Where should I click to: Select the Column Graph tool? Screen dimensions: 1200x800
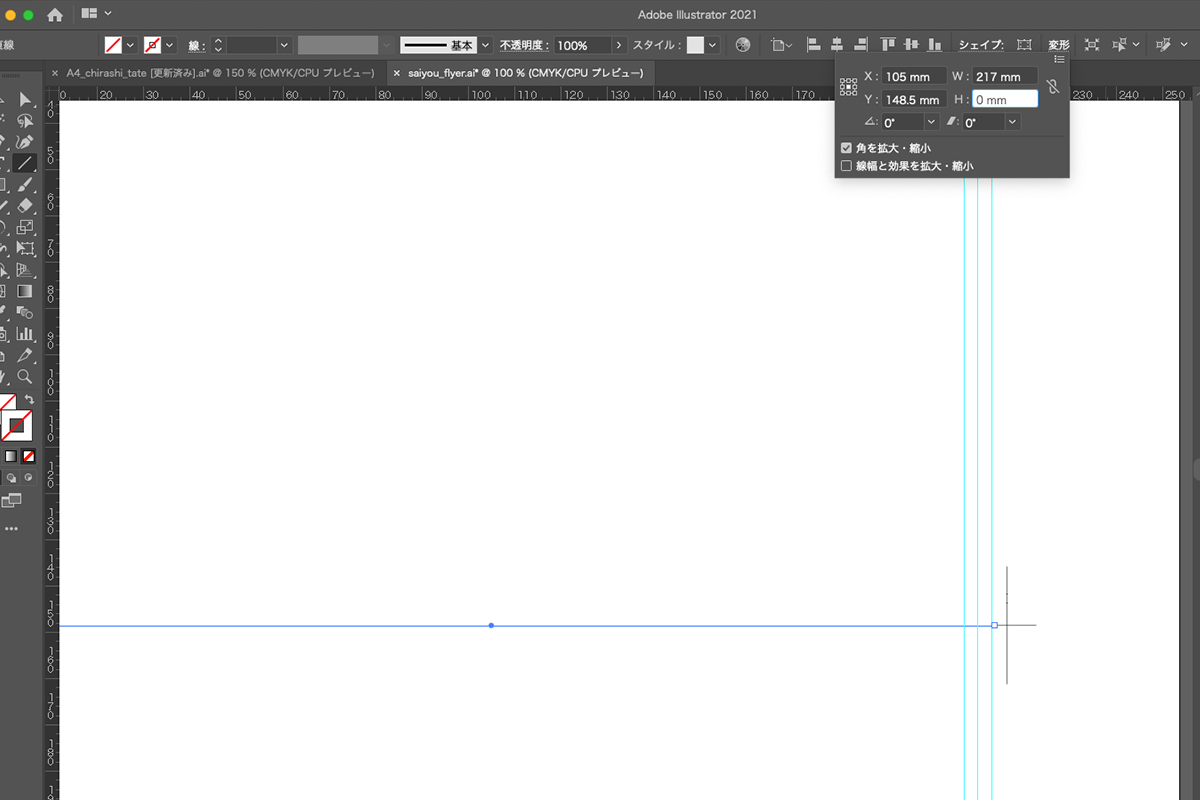point(25,334)
